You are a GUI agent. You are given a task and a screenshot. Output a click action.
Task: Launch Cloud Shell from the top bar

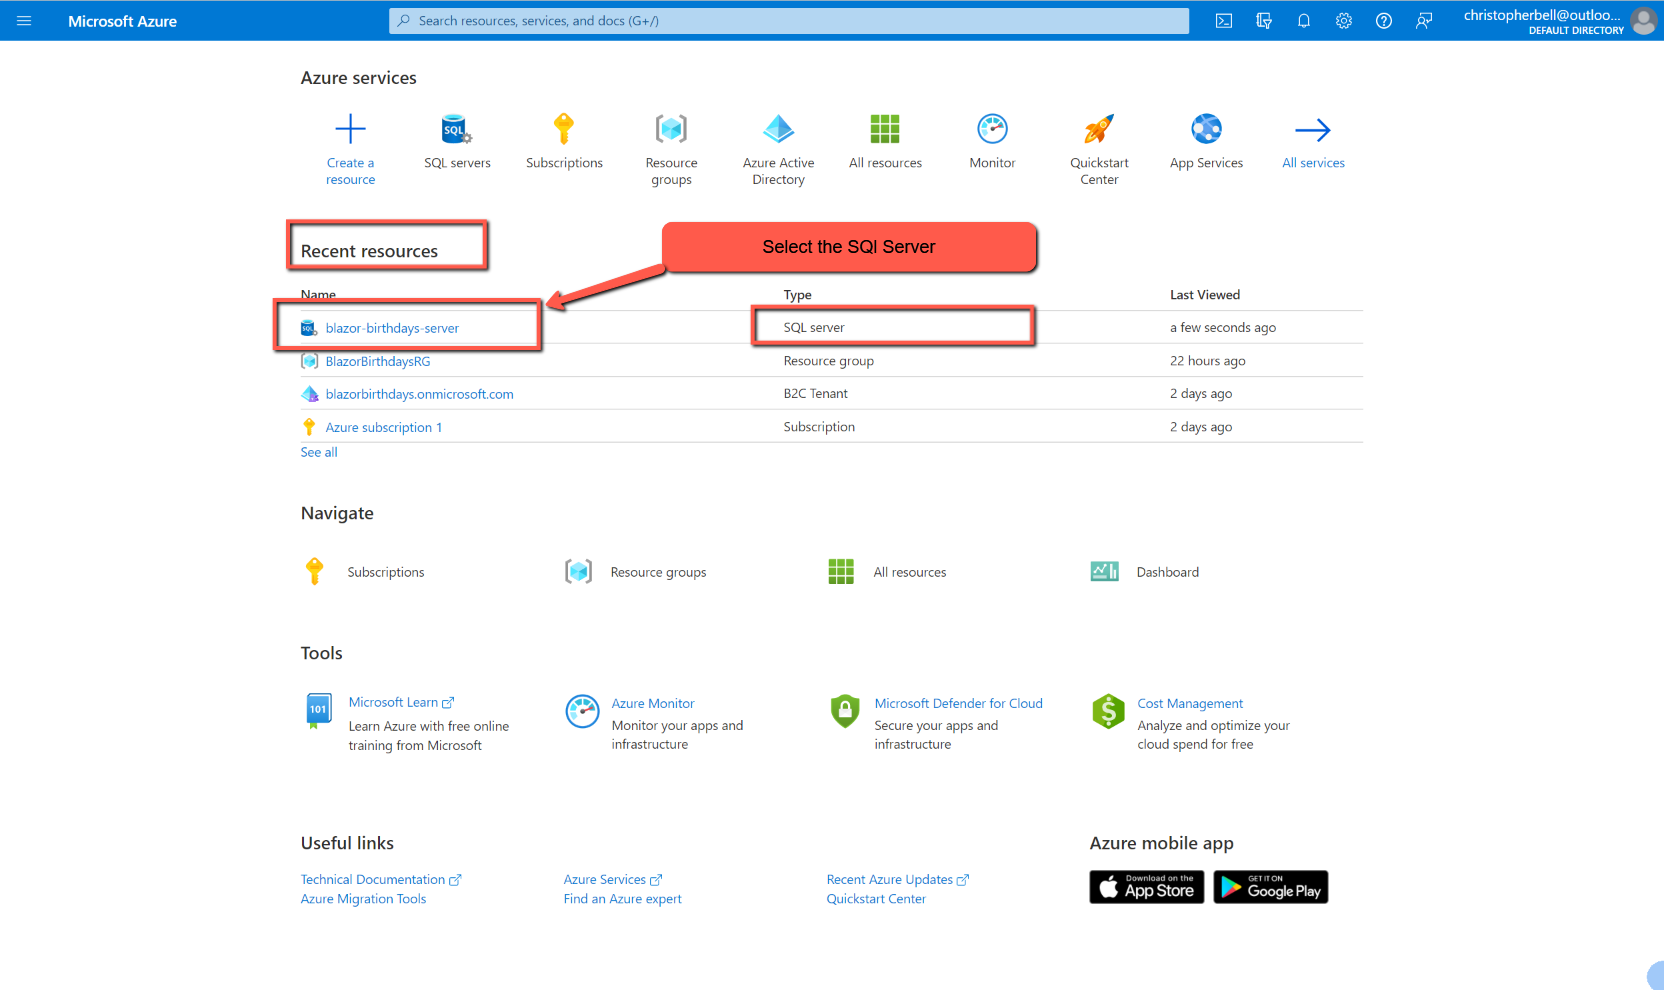tap(1223, 20)
